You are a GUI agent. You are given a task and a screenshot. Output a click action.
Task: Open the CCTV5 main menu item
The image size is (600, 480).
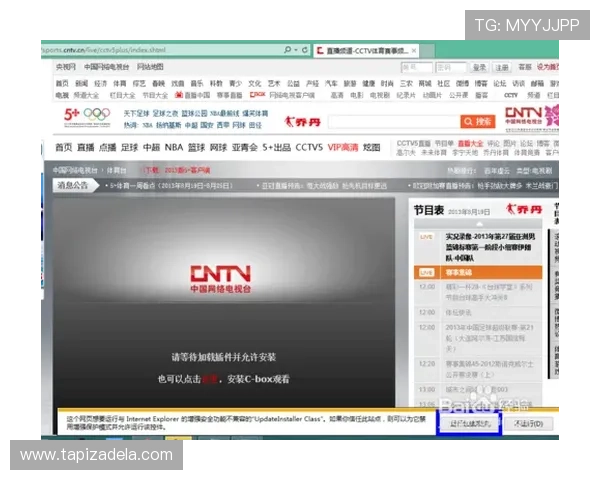[309, 147]
